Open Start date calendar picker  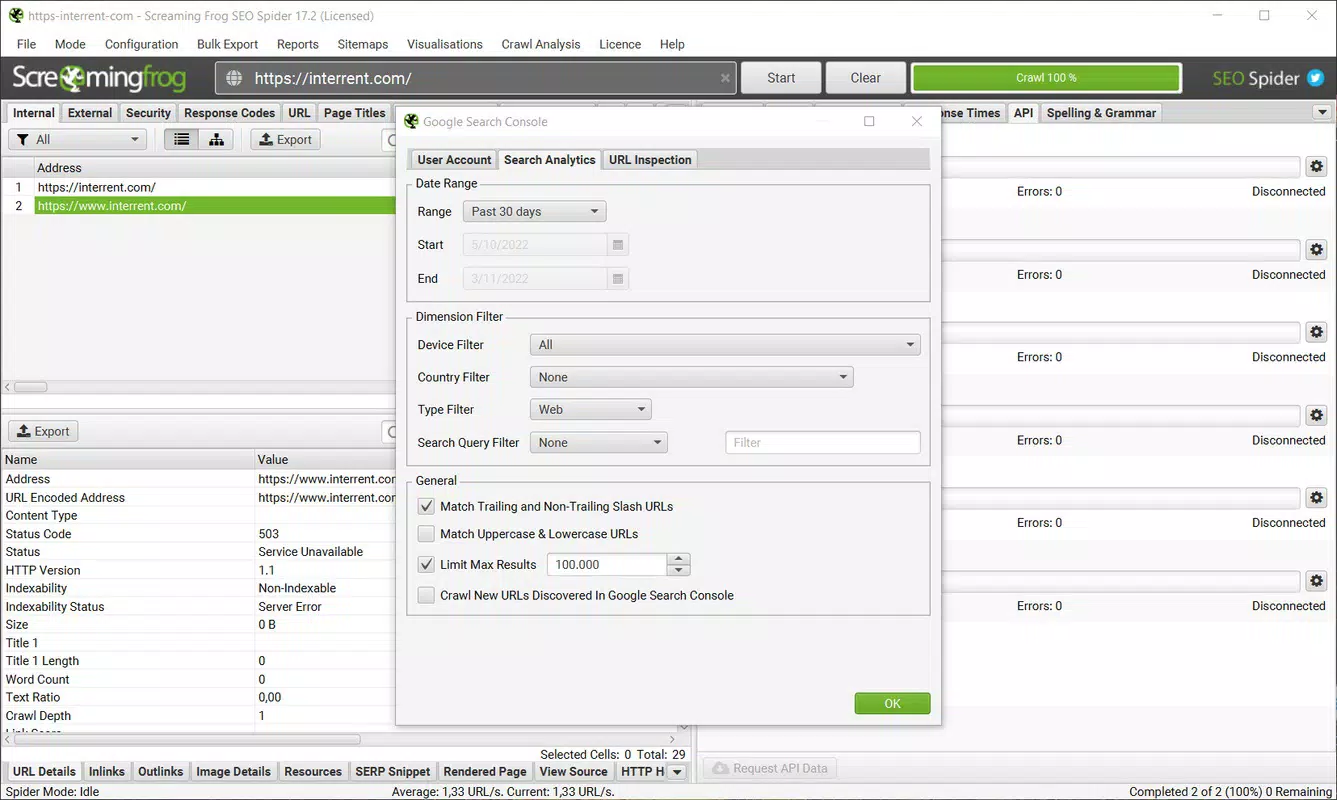tap(618, 245)
